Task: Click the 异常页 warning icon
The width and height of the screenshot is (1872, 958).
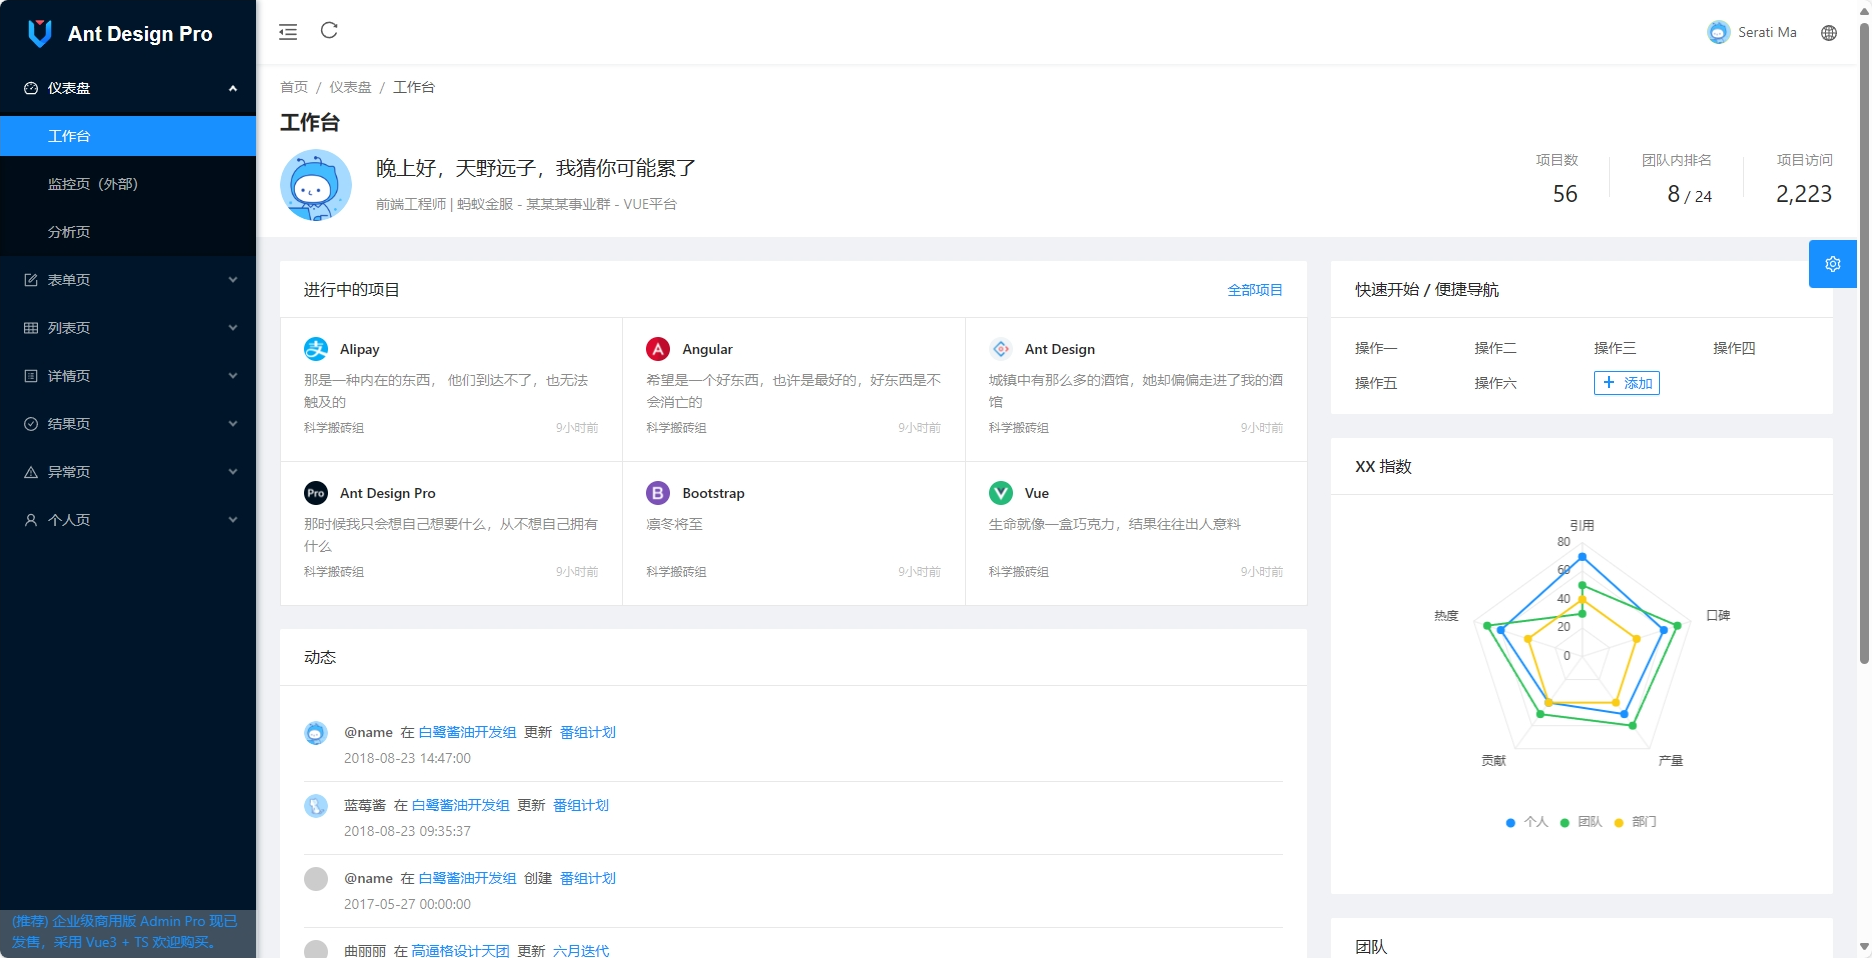Action: point(31,472)
